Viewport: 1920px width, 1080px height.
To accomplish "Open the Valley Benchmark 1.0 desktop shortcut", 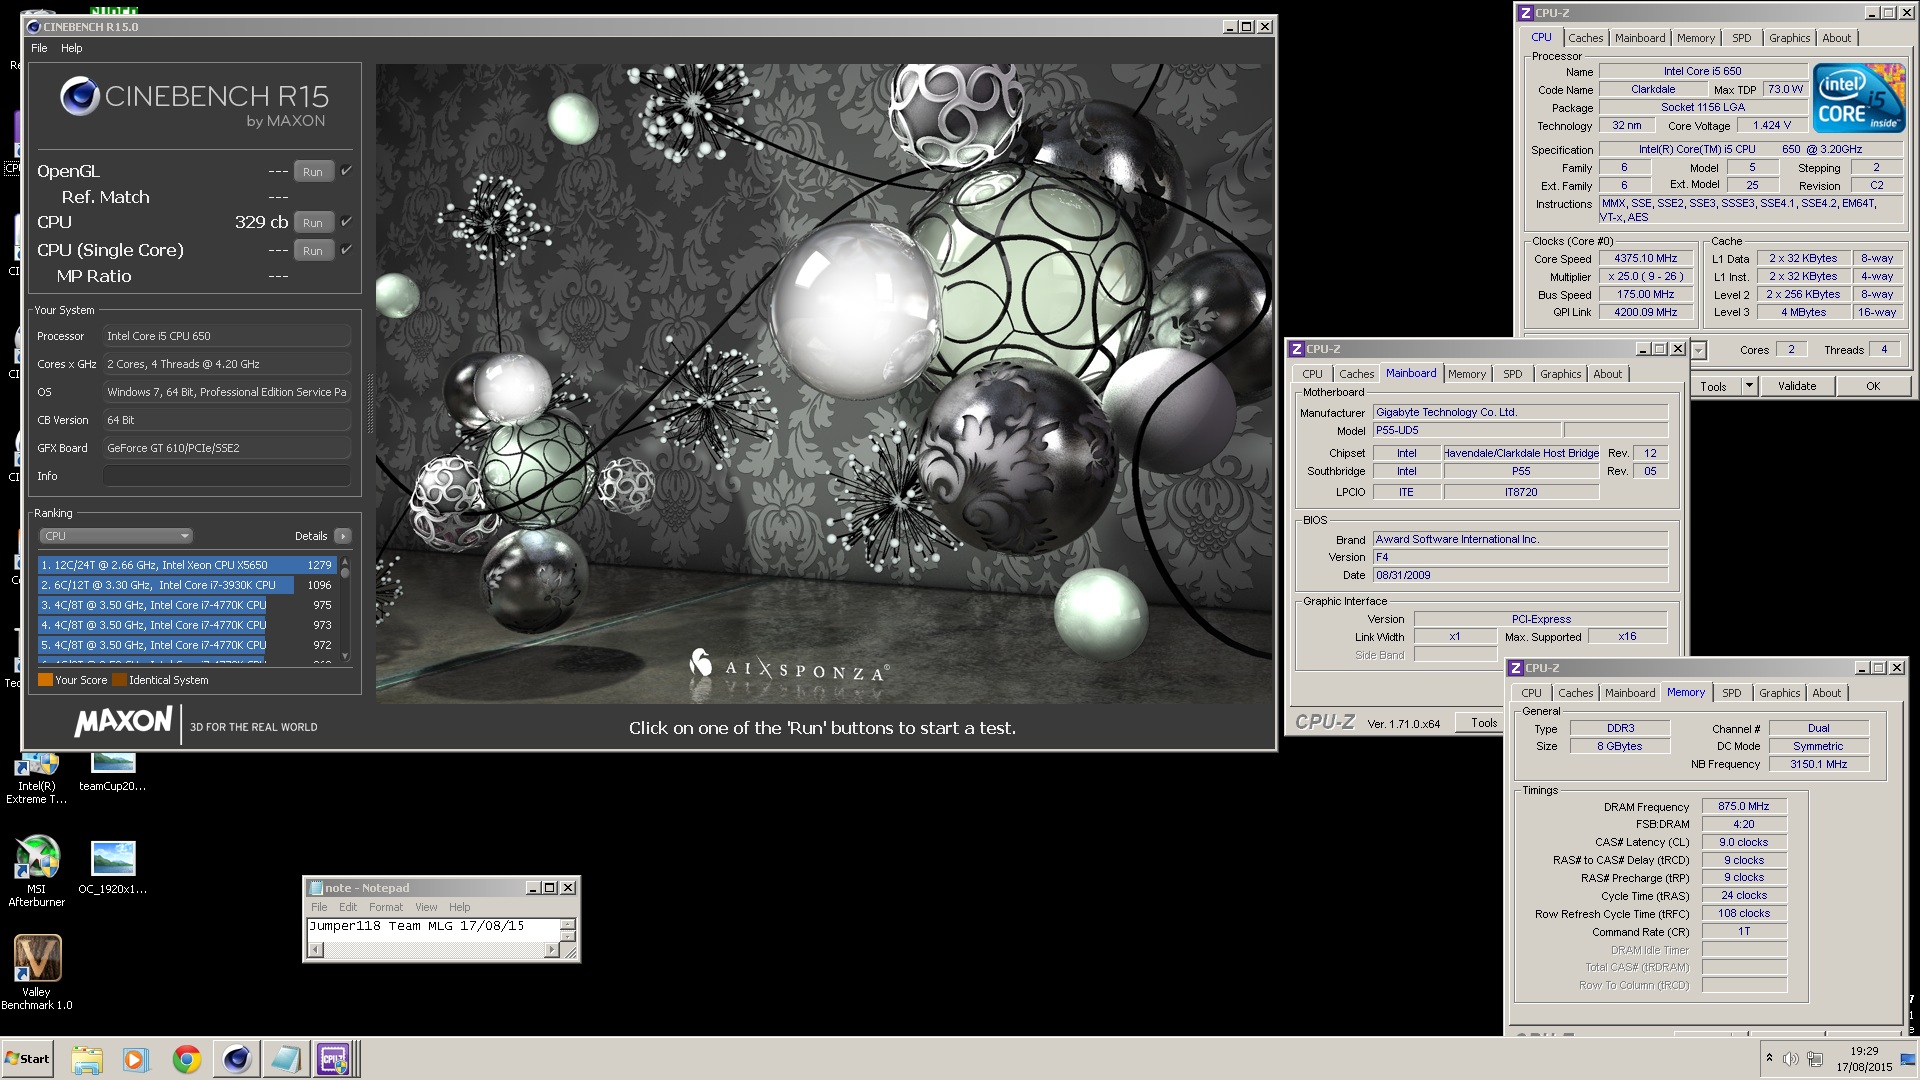I will tap(37, 972).
